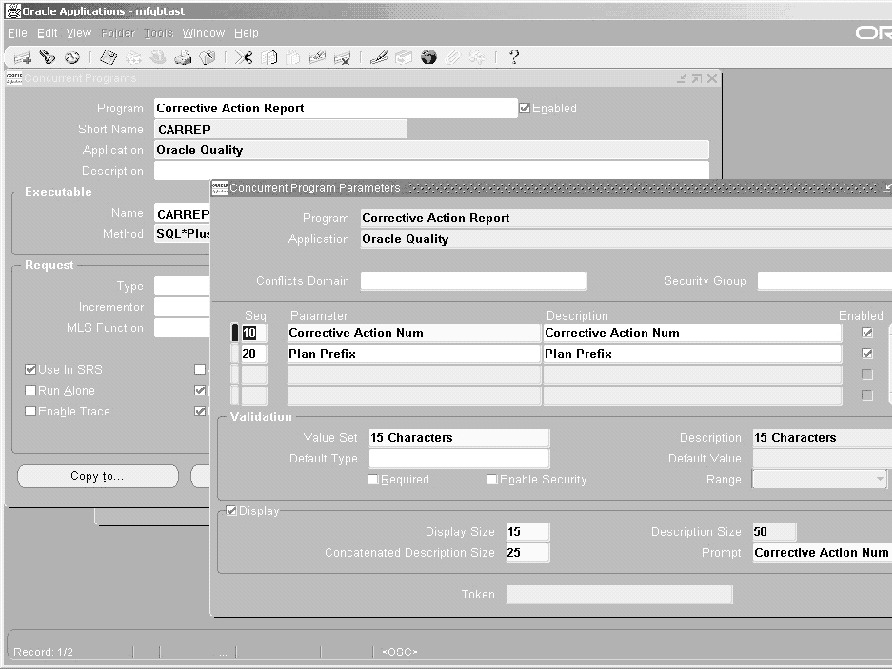Check the Enable Security checkbox
The image size is (892, 669).
tap(492, 479)
